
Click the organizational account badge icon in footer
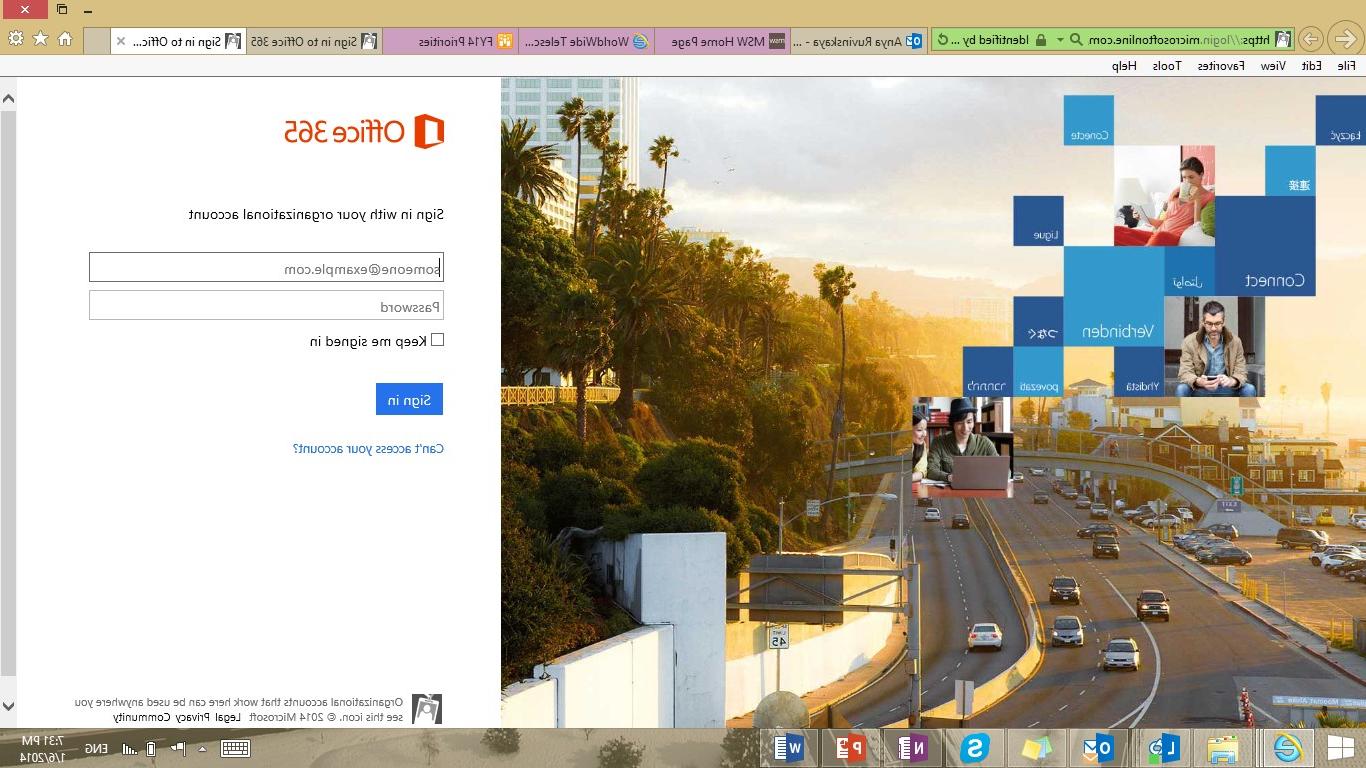pos(427,709)
